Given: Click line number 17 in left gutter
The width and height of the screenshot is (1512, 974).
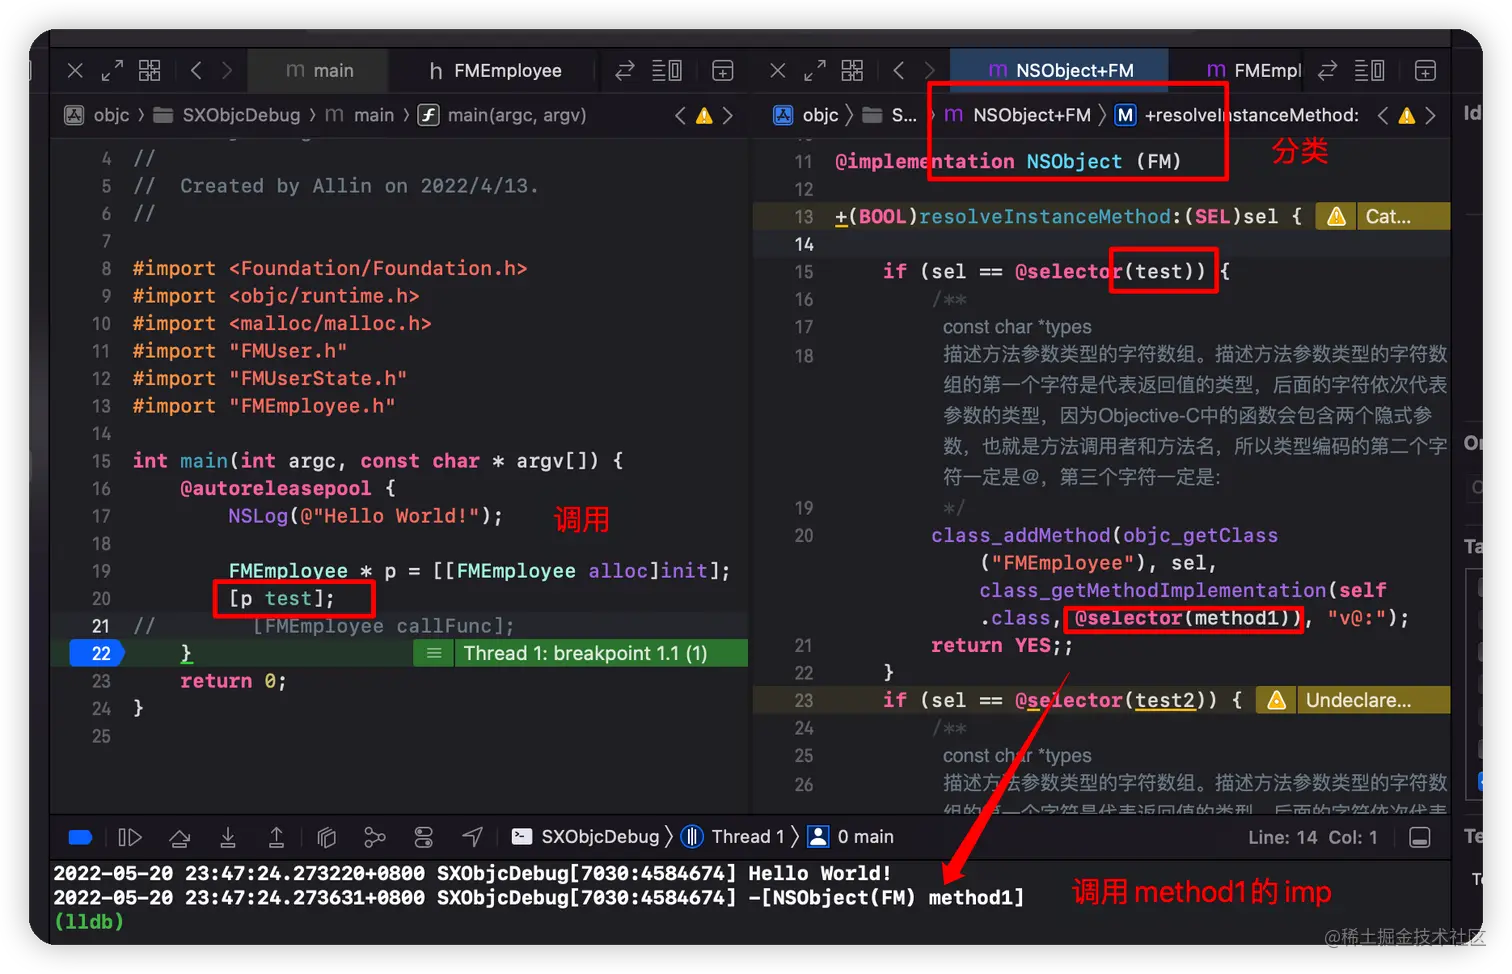Looking at the screenshot, I should 101,516.
